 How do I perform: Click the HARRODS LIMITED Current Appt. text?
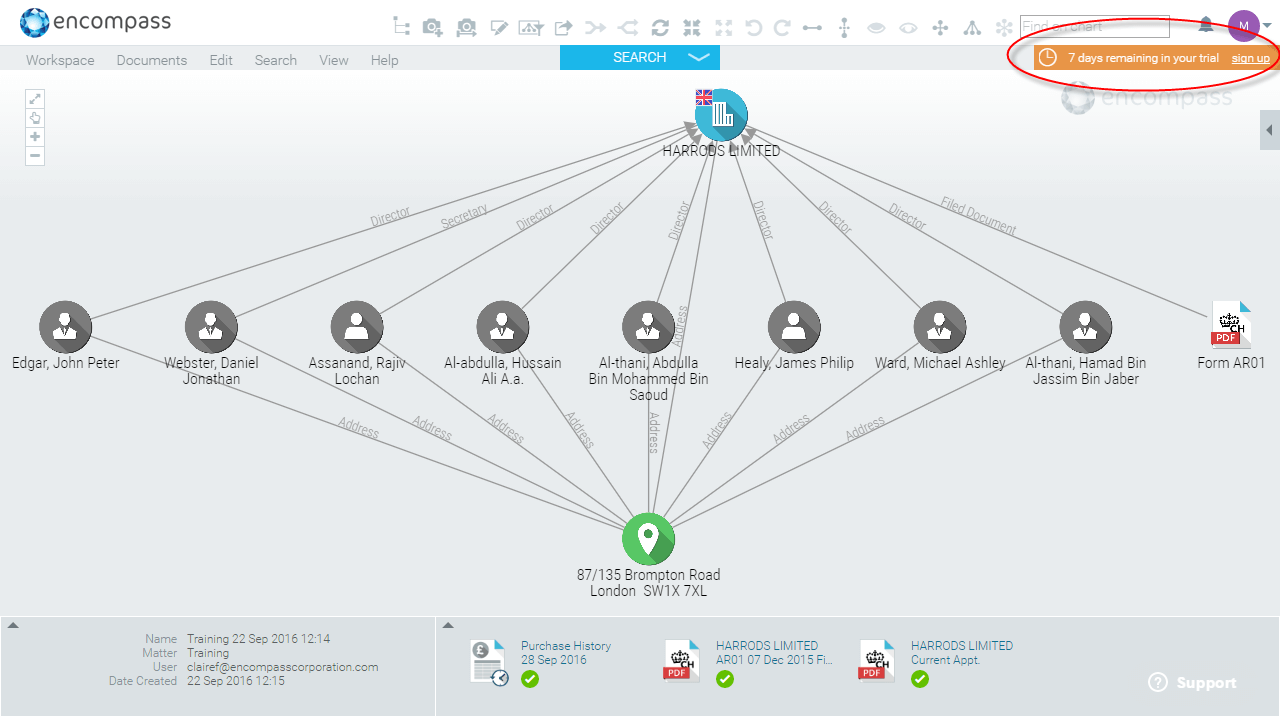pyautogui.click(x=962, y=653)
